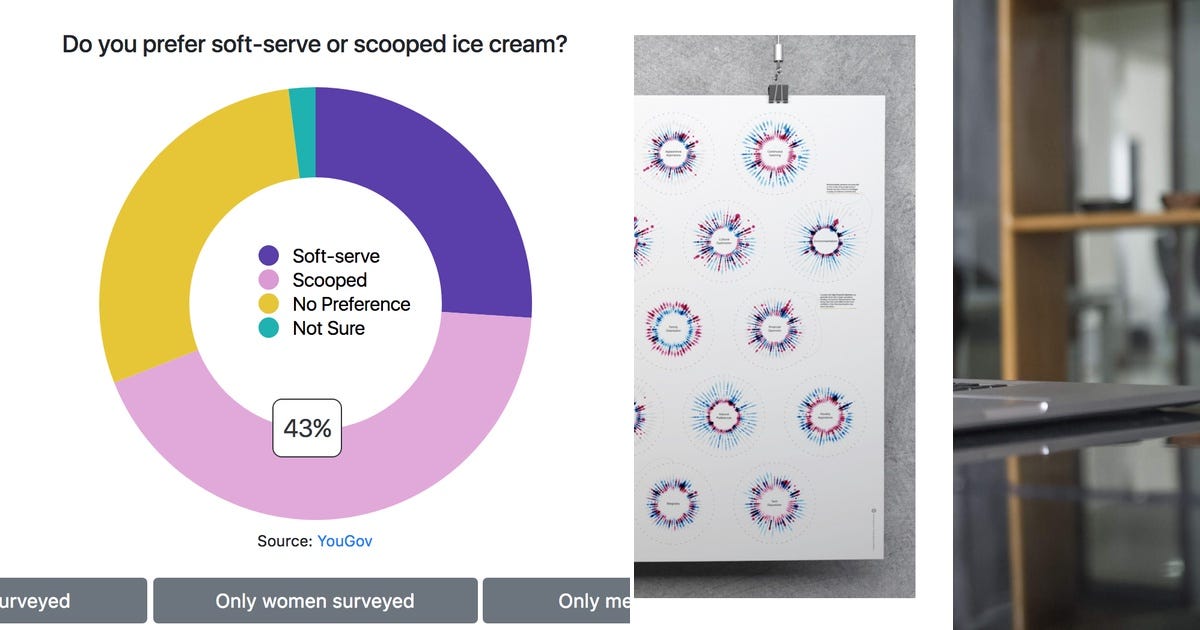Toggle the Scooped legend entry

point(320,280)
